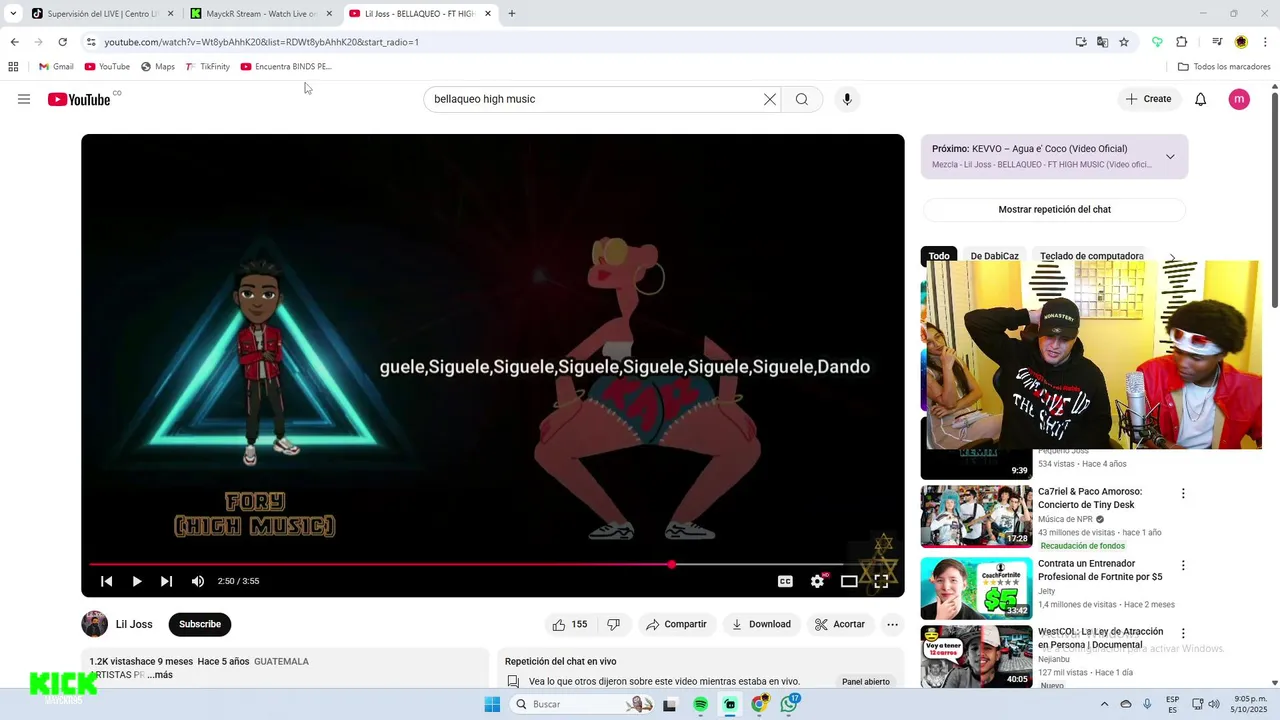Open the Create menu
The image size is (1280, 720).
(1148, 99)
